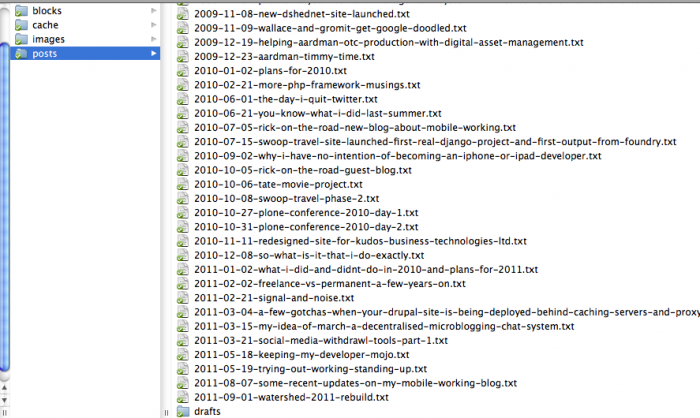Click the scroll down arrow in left column

pyautogui.click(x=4, y=401)
